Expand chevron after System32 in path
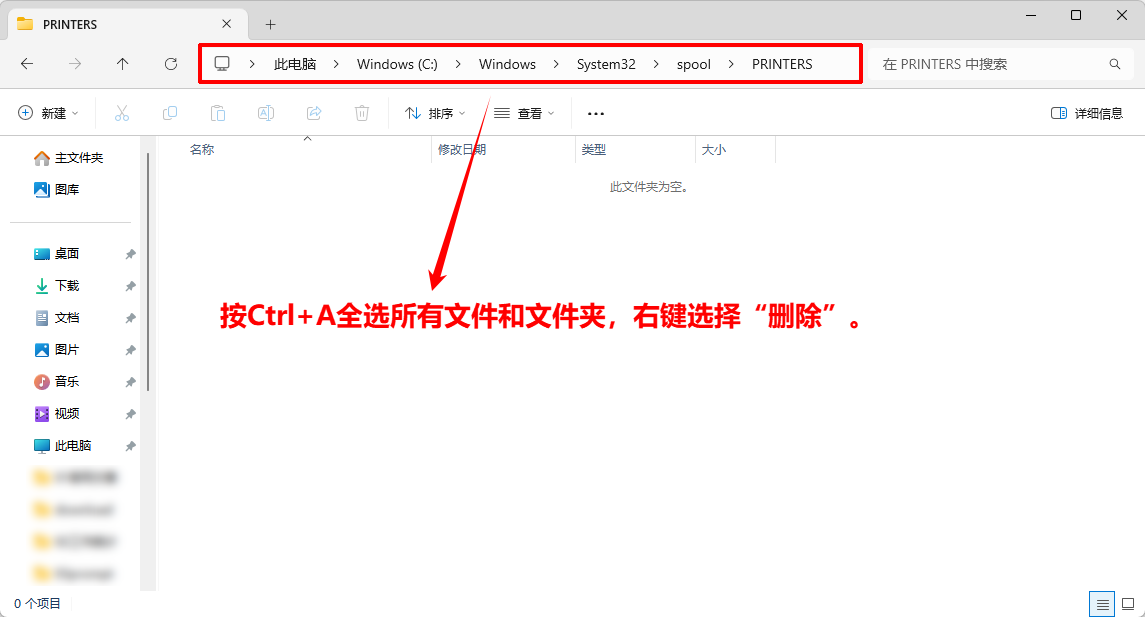 (x=656, y=64)
